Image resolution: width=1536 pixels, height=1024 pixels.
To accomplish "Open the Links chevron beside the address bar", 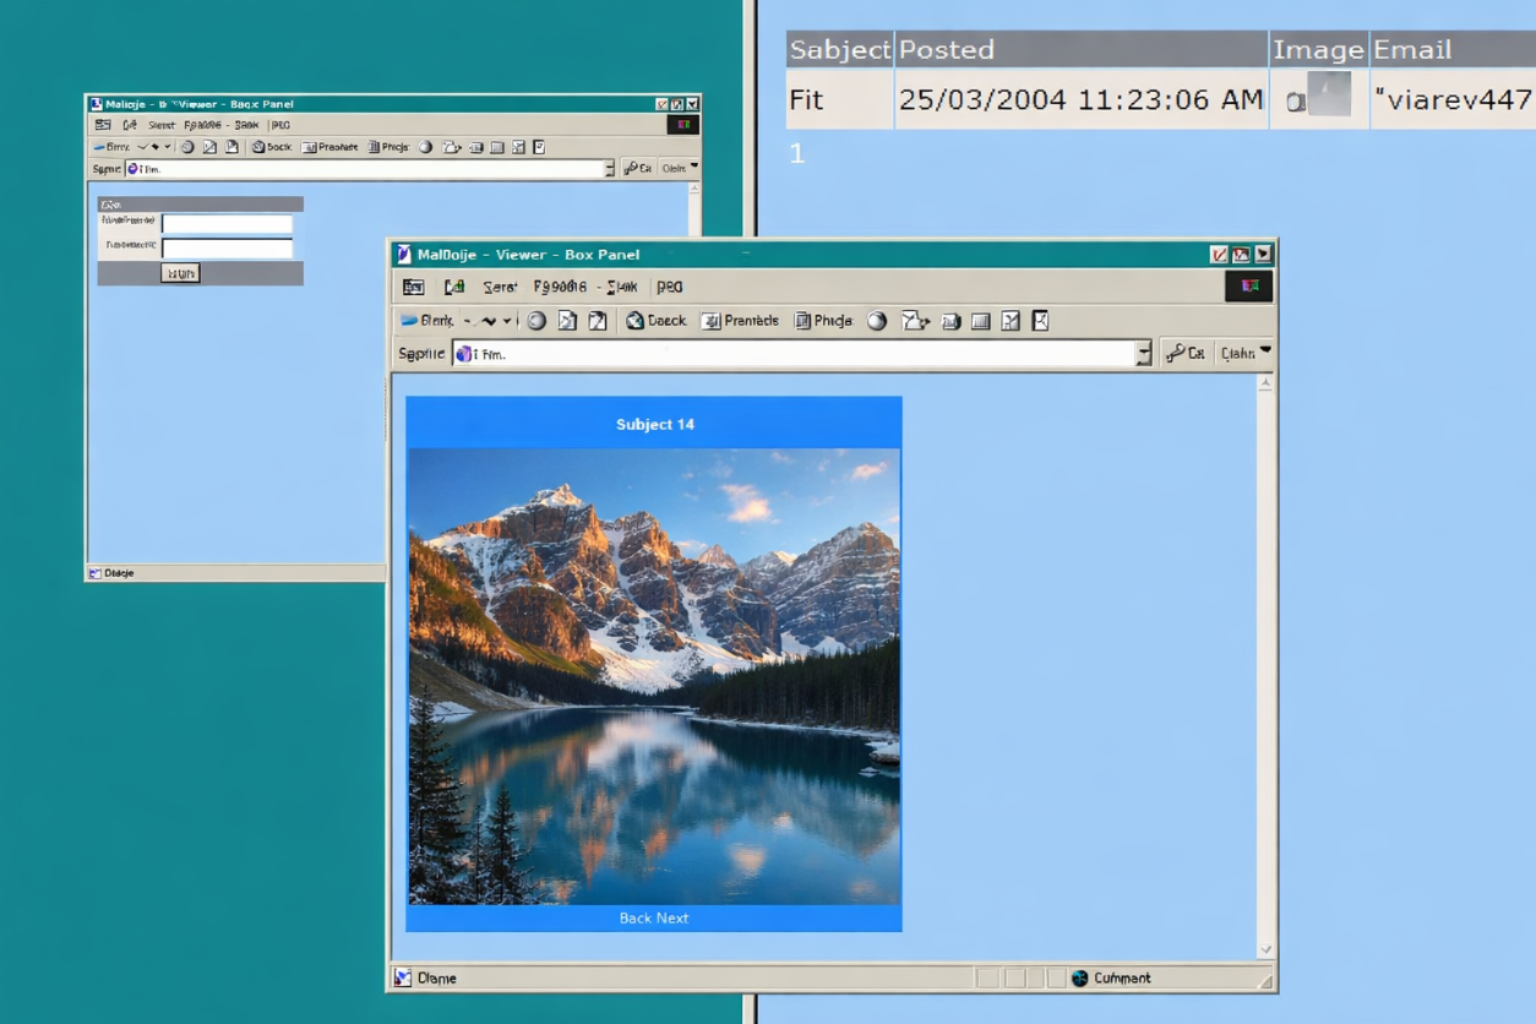I will click(1264, 352).
